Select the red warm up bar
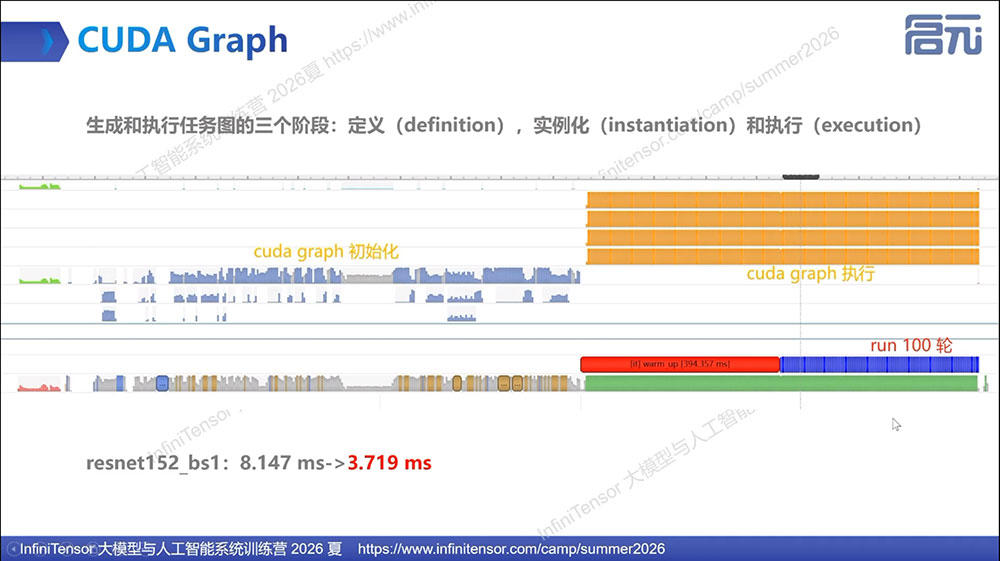This screenshot has height=561, width=1000. click(680, 364)
